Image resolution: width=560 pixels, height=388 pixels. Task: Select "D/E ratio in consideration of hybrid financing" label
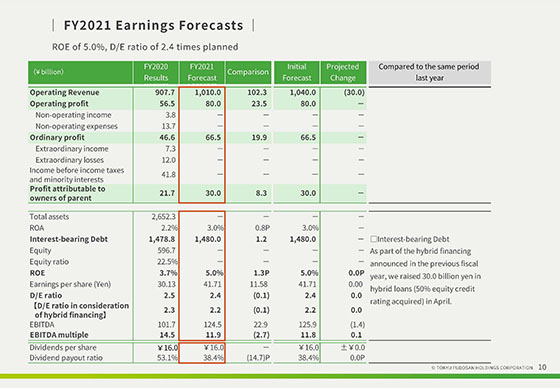tap(81, 310)
